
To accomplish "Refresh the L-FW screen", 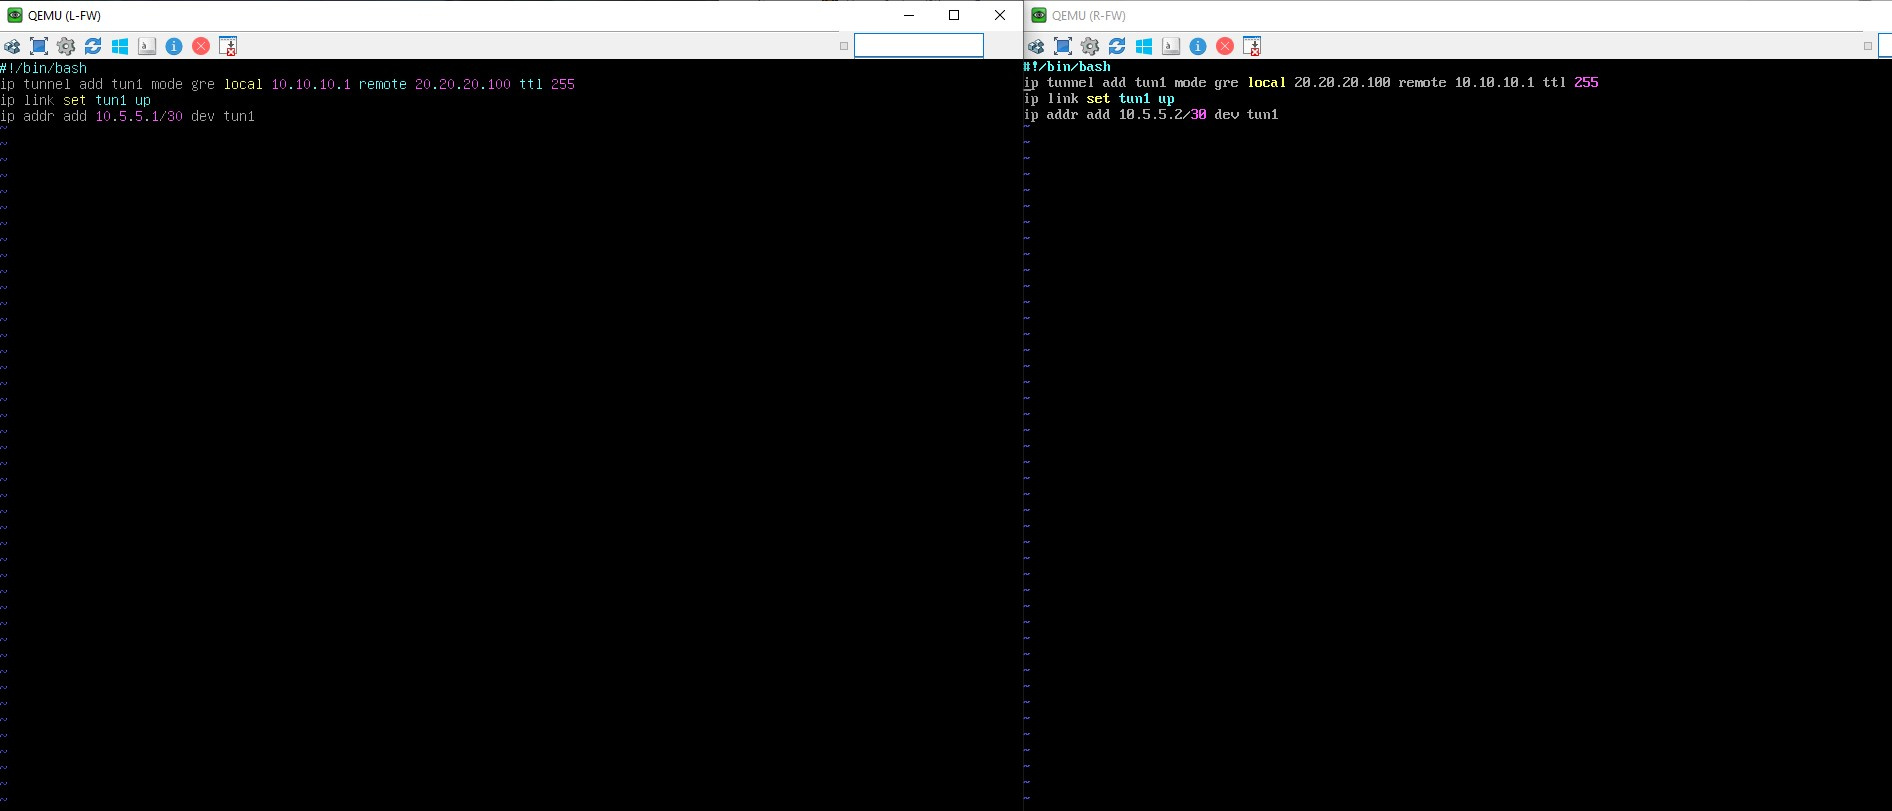I will (93, 46).
